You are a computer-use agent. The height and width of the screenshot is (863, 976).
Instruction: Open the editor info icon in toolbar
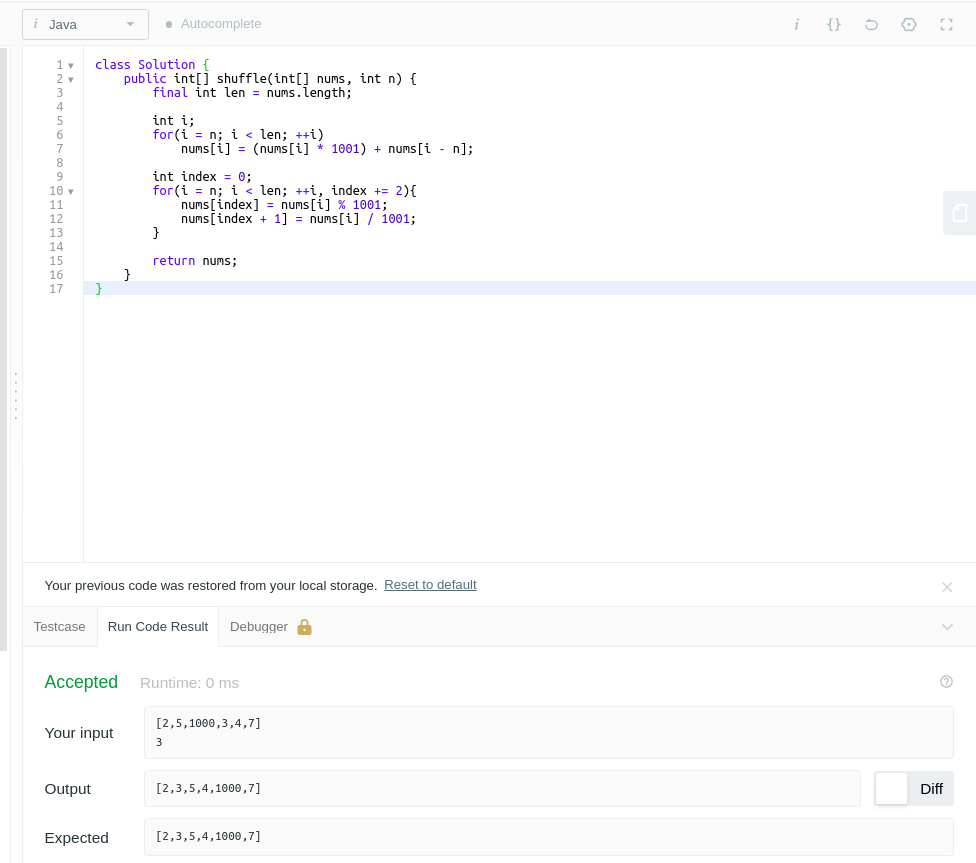coord(796,24)
